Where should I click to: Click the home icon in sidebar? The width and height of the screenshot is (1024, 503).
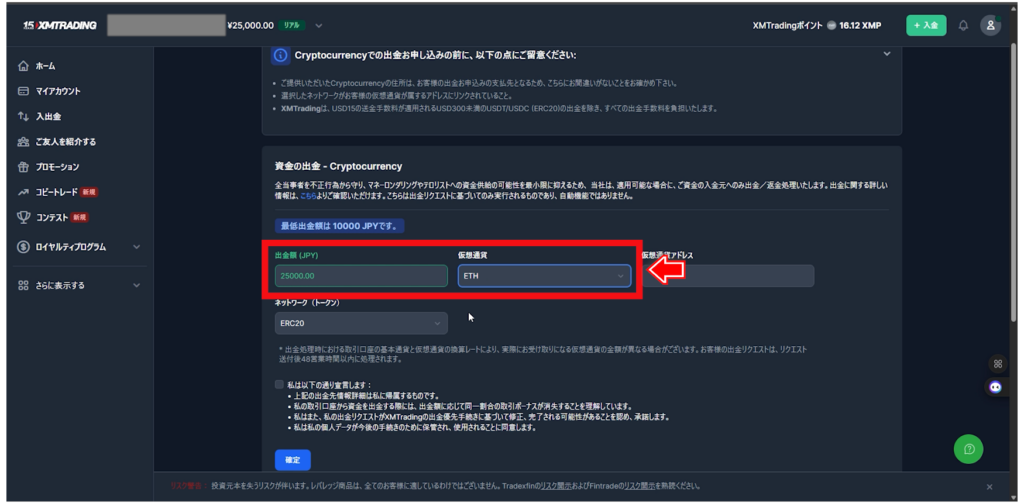tap(23, 66)
